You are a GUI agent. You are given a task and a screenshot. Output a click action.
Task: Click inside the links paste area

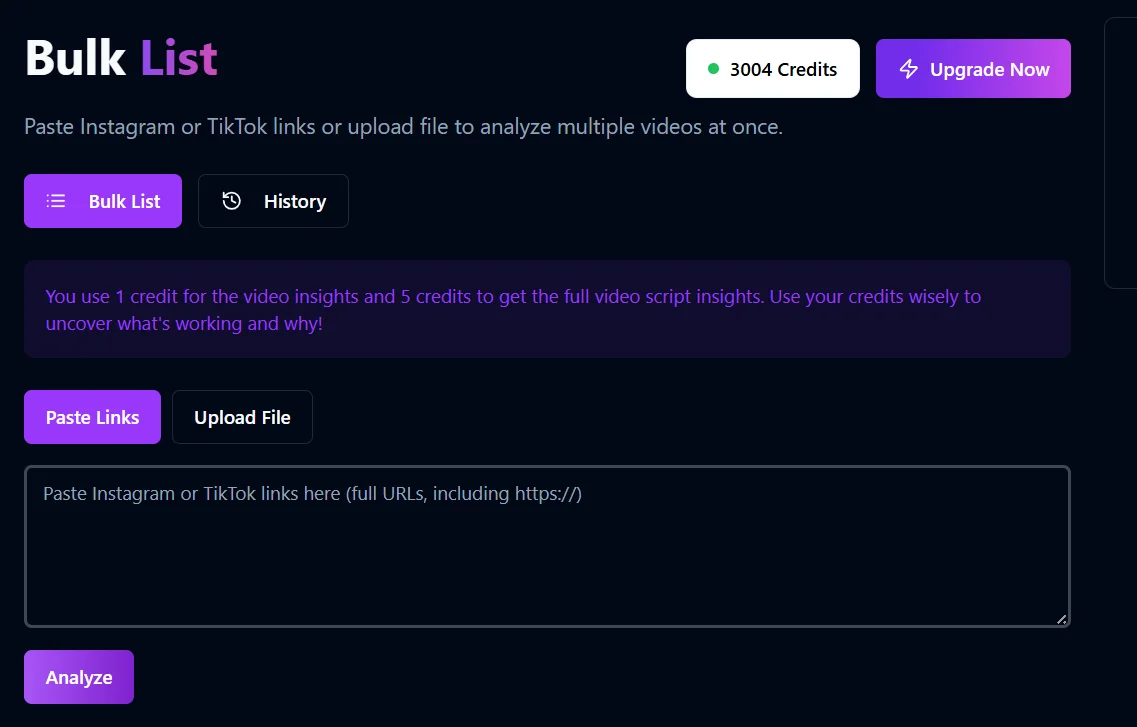coord(547,545)
